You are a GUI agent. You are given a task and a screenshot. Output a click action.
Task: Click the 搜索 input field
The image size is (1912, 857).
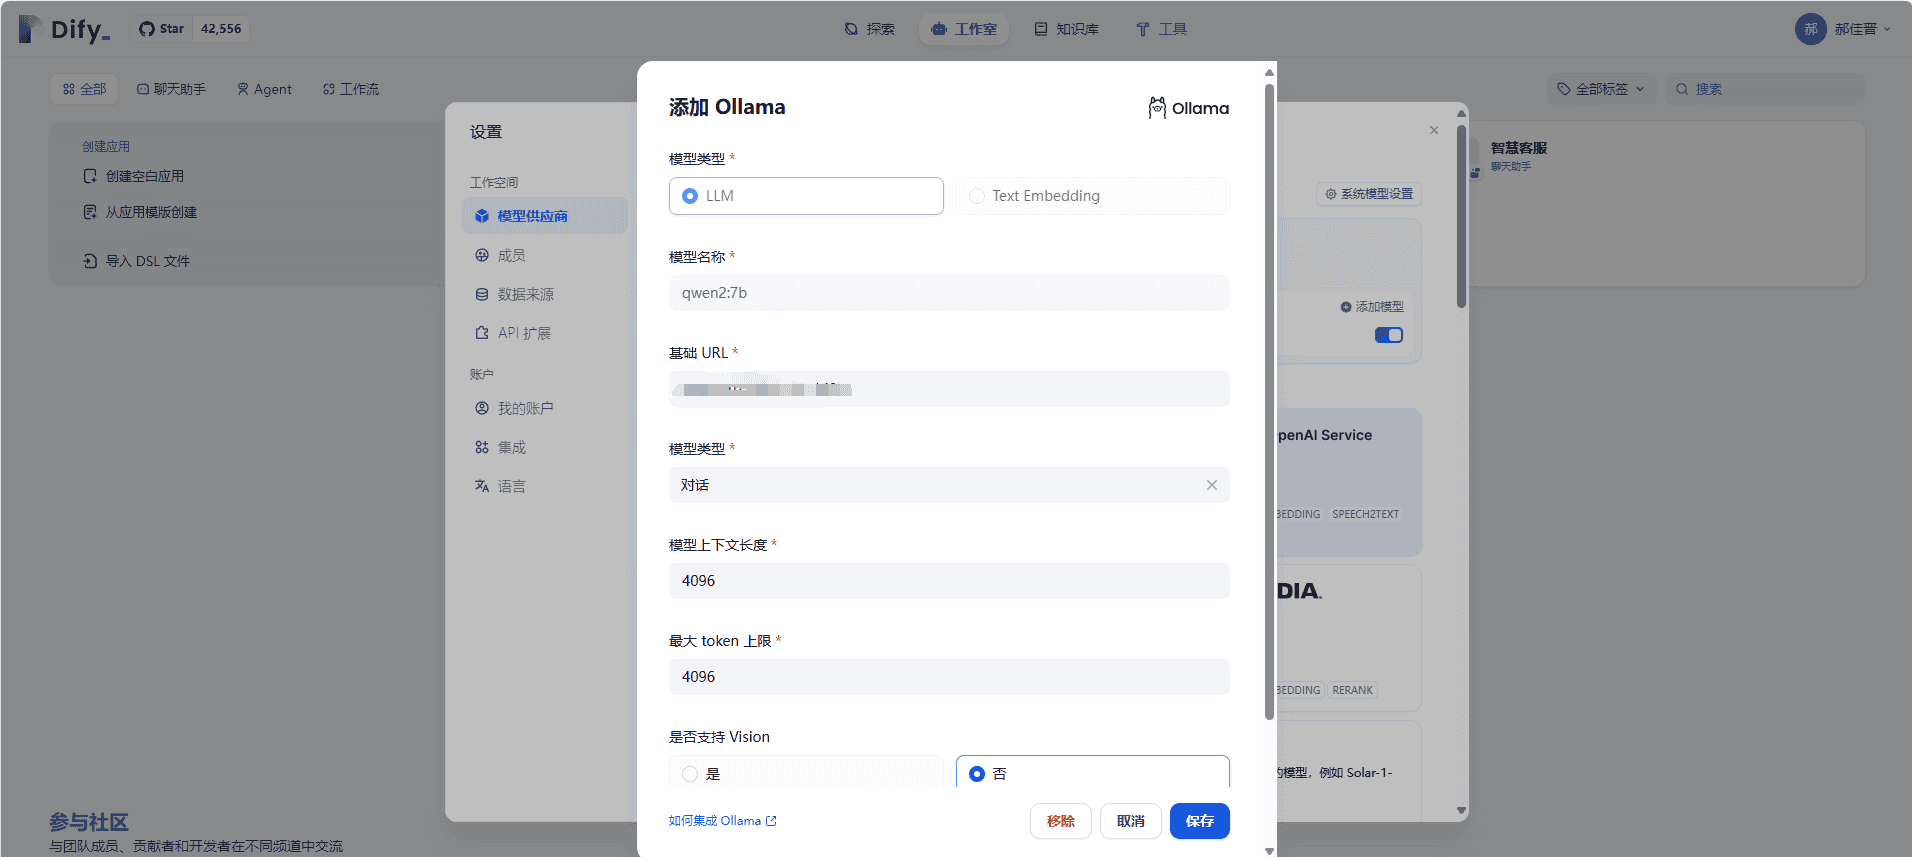(1765, 89)
